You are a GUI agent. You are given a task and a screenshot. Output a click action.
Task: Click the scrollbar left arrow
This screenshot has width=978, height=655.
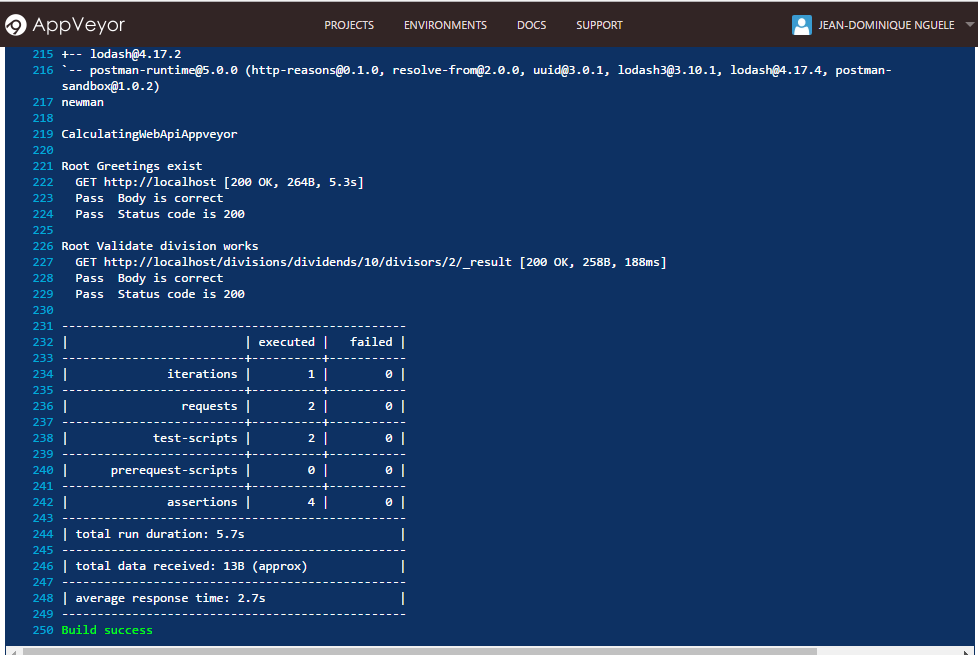[x=11, y=650]
